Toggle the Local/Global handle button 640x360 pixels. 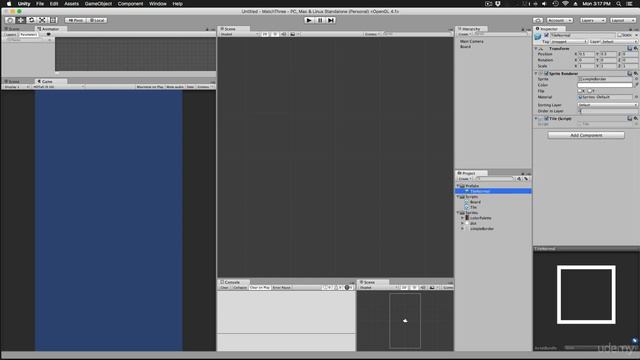97,20
